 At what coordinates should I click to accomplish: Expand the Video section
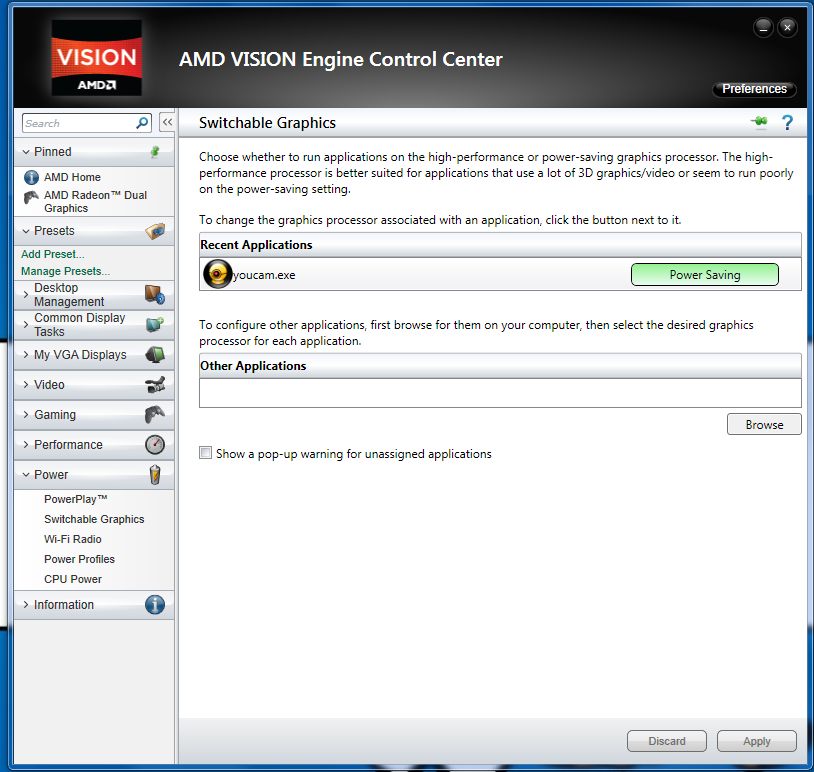(x=26, y=385)
